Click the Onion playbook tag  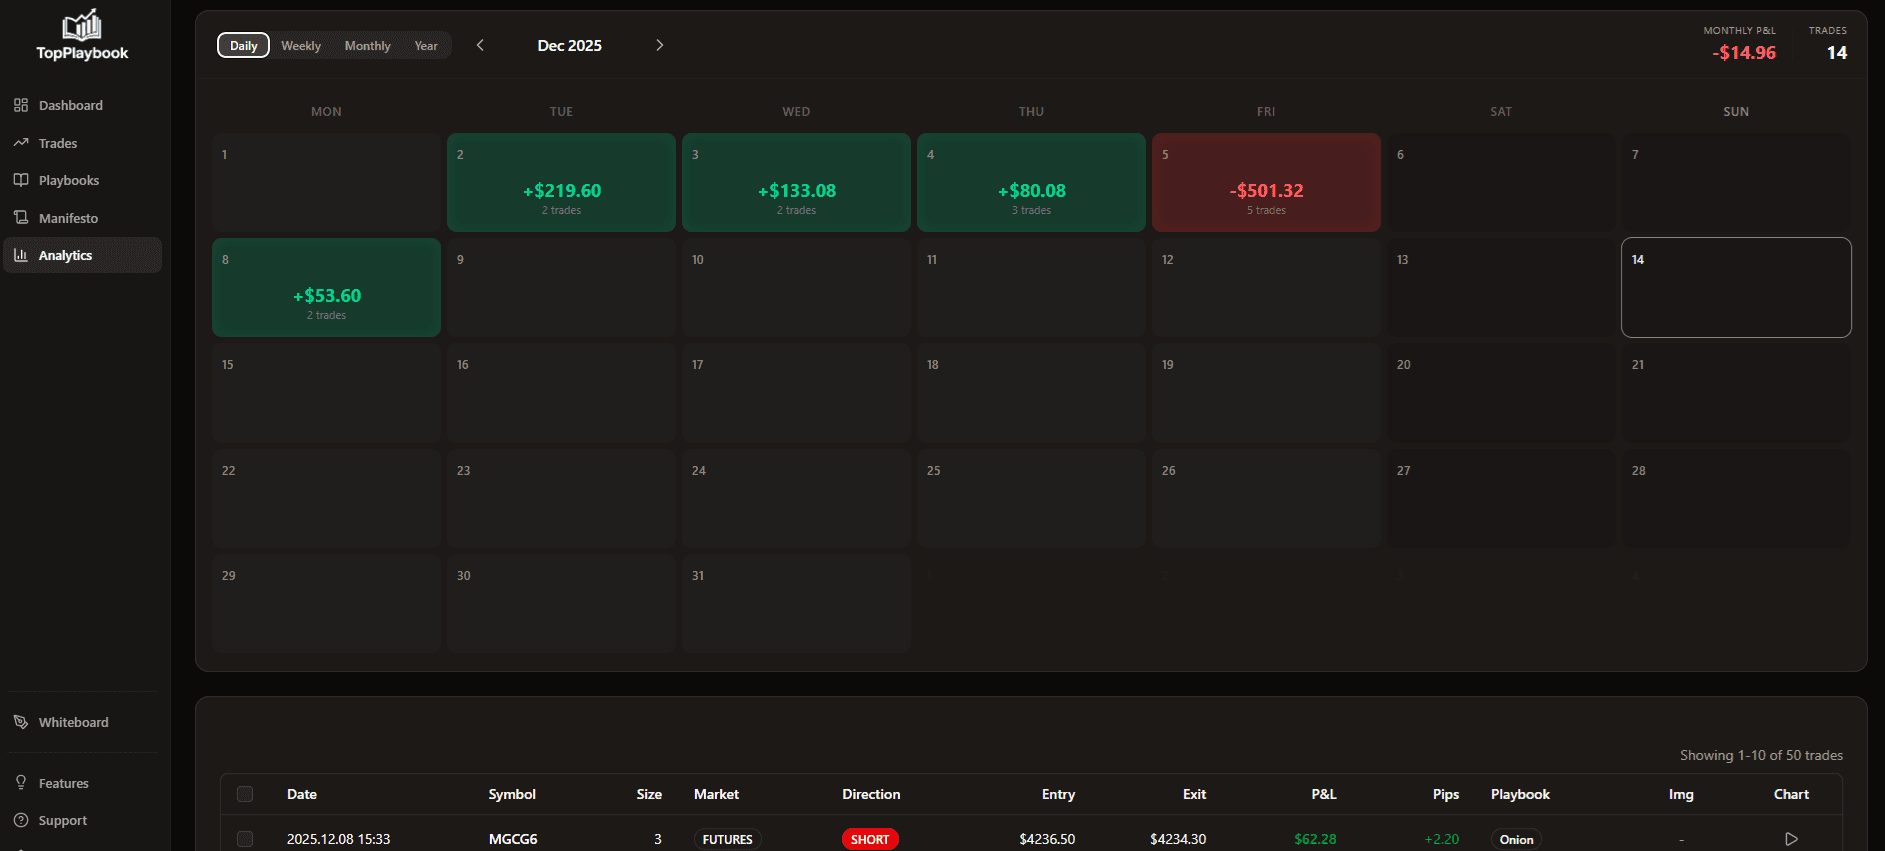pyautogui.click(x=1516, y=839)
